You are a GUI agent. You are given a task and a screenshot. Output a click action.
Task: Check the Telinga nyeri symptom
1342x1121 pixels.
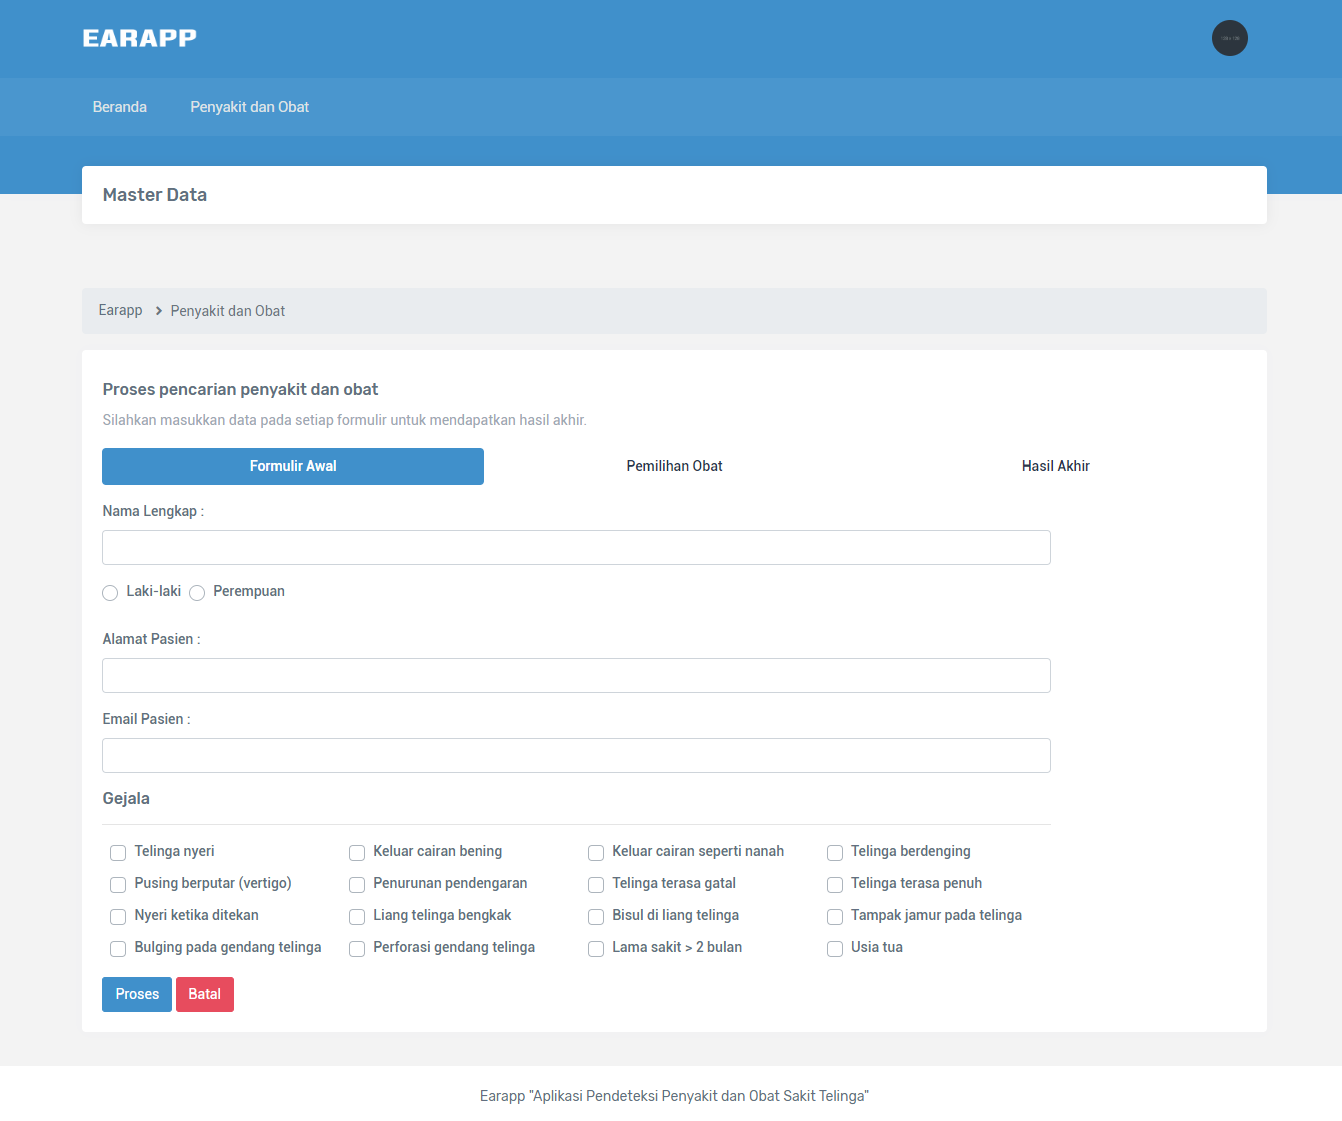118,853
